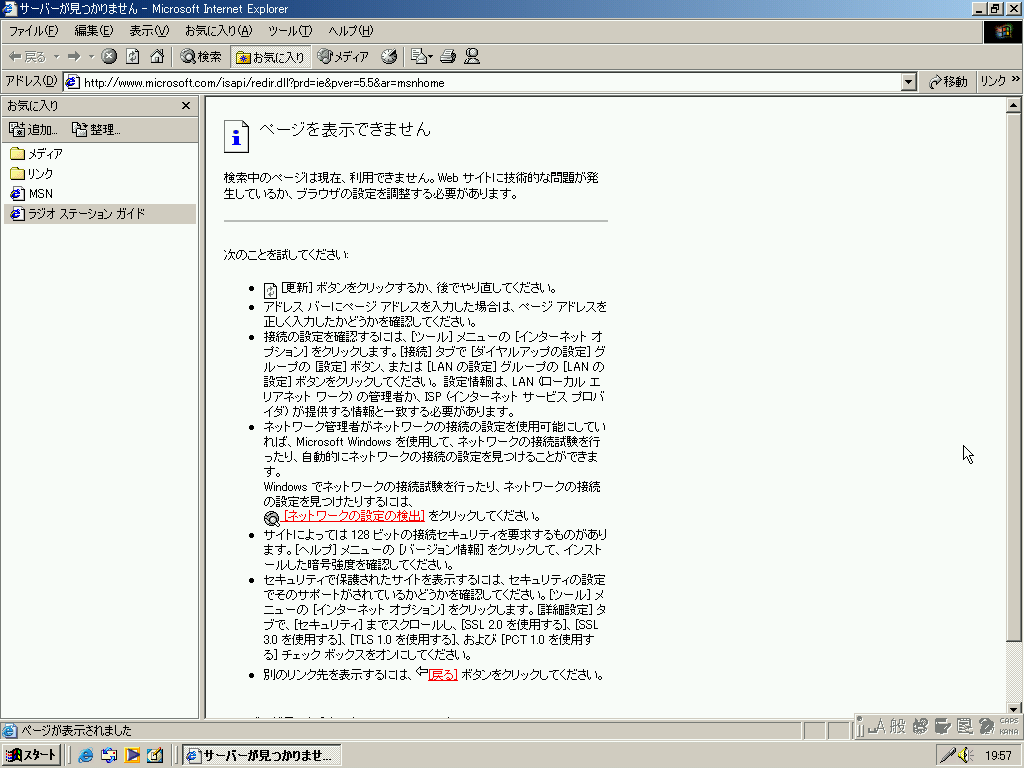Open the 表示(V) menu

tap(149, 31)
